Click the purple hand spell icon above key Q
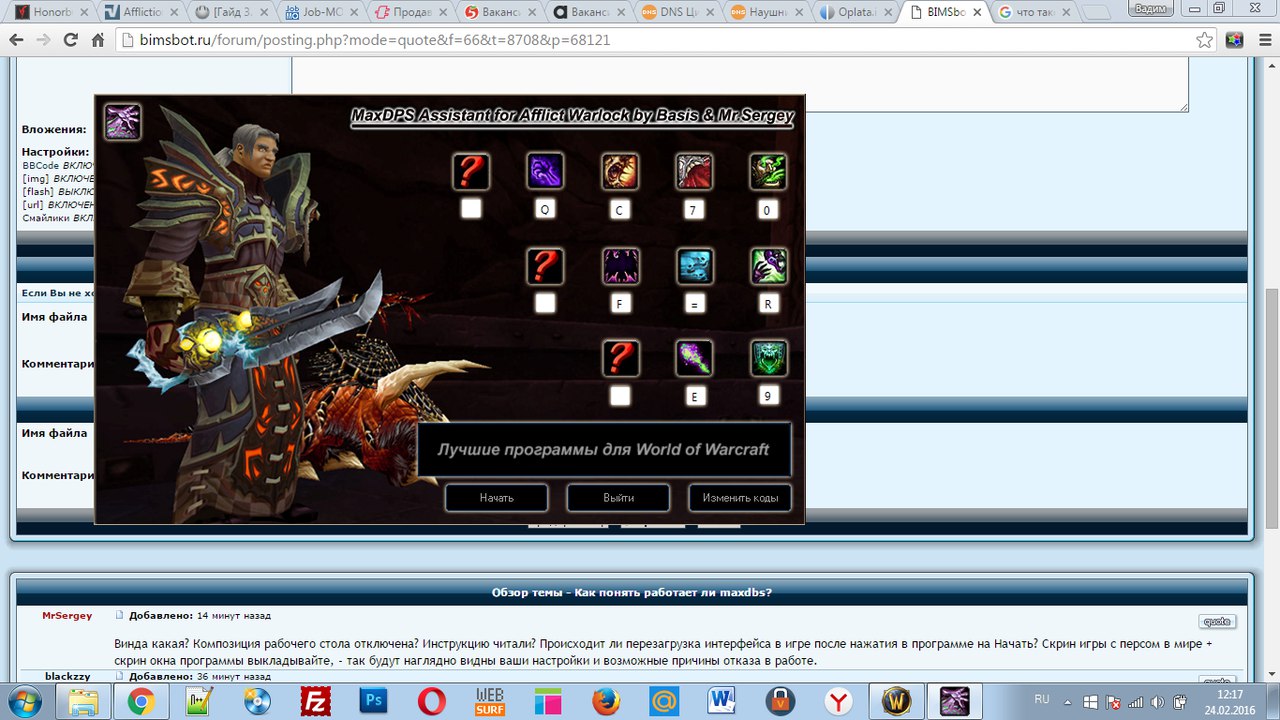This screenshot has width=1280, height=720. click(x=545, y=172)
